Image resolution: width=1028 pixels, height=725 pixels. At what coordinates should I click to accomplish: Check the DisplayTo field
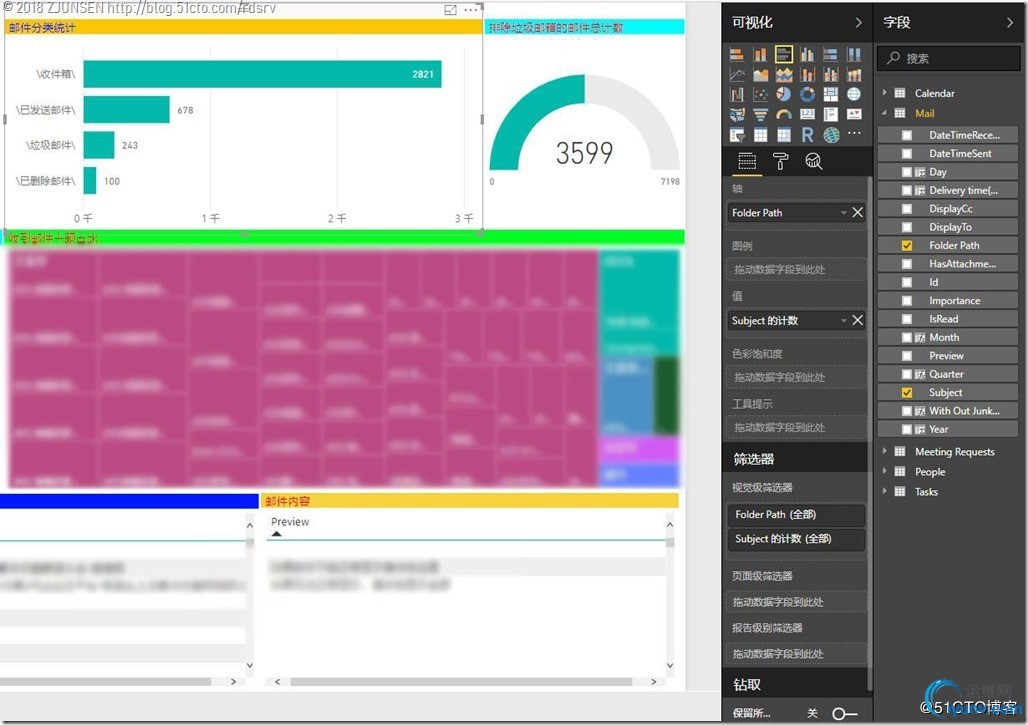[907, 227]
